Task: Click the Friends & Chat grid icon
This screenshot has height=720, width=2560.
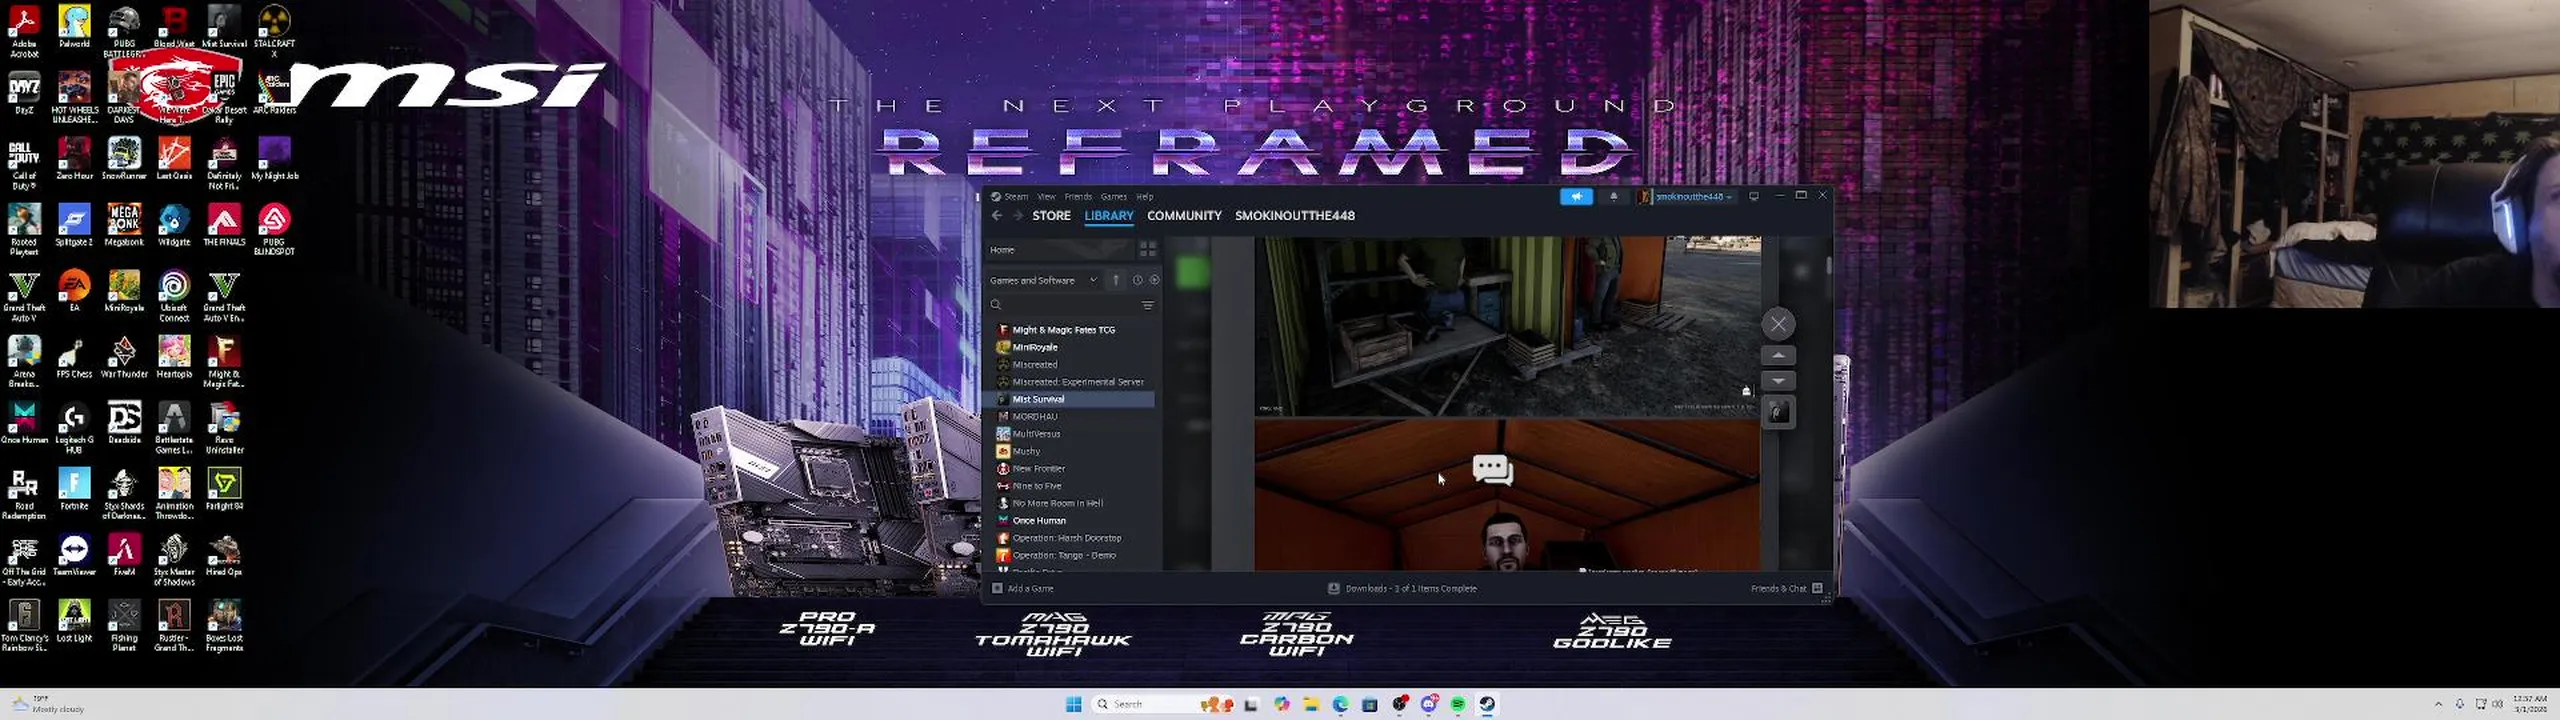Action: [x=1817, y=588]
